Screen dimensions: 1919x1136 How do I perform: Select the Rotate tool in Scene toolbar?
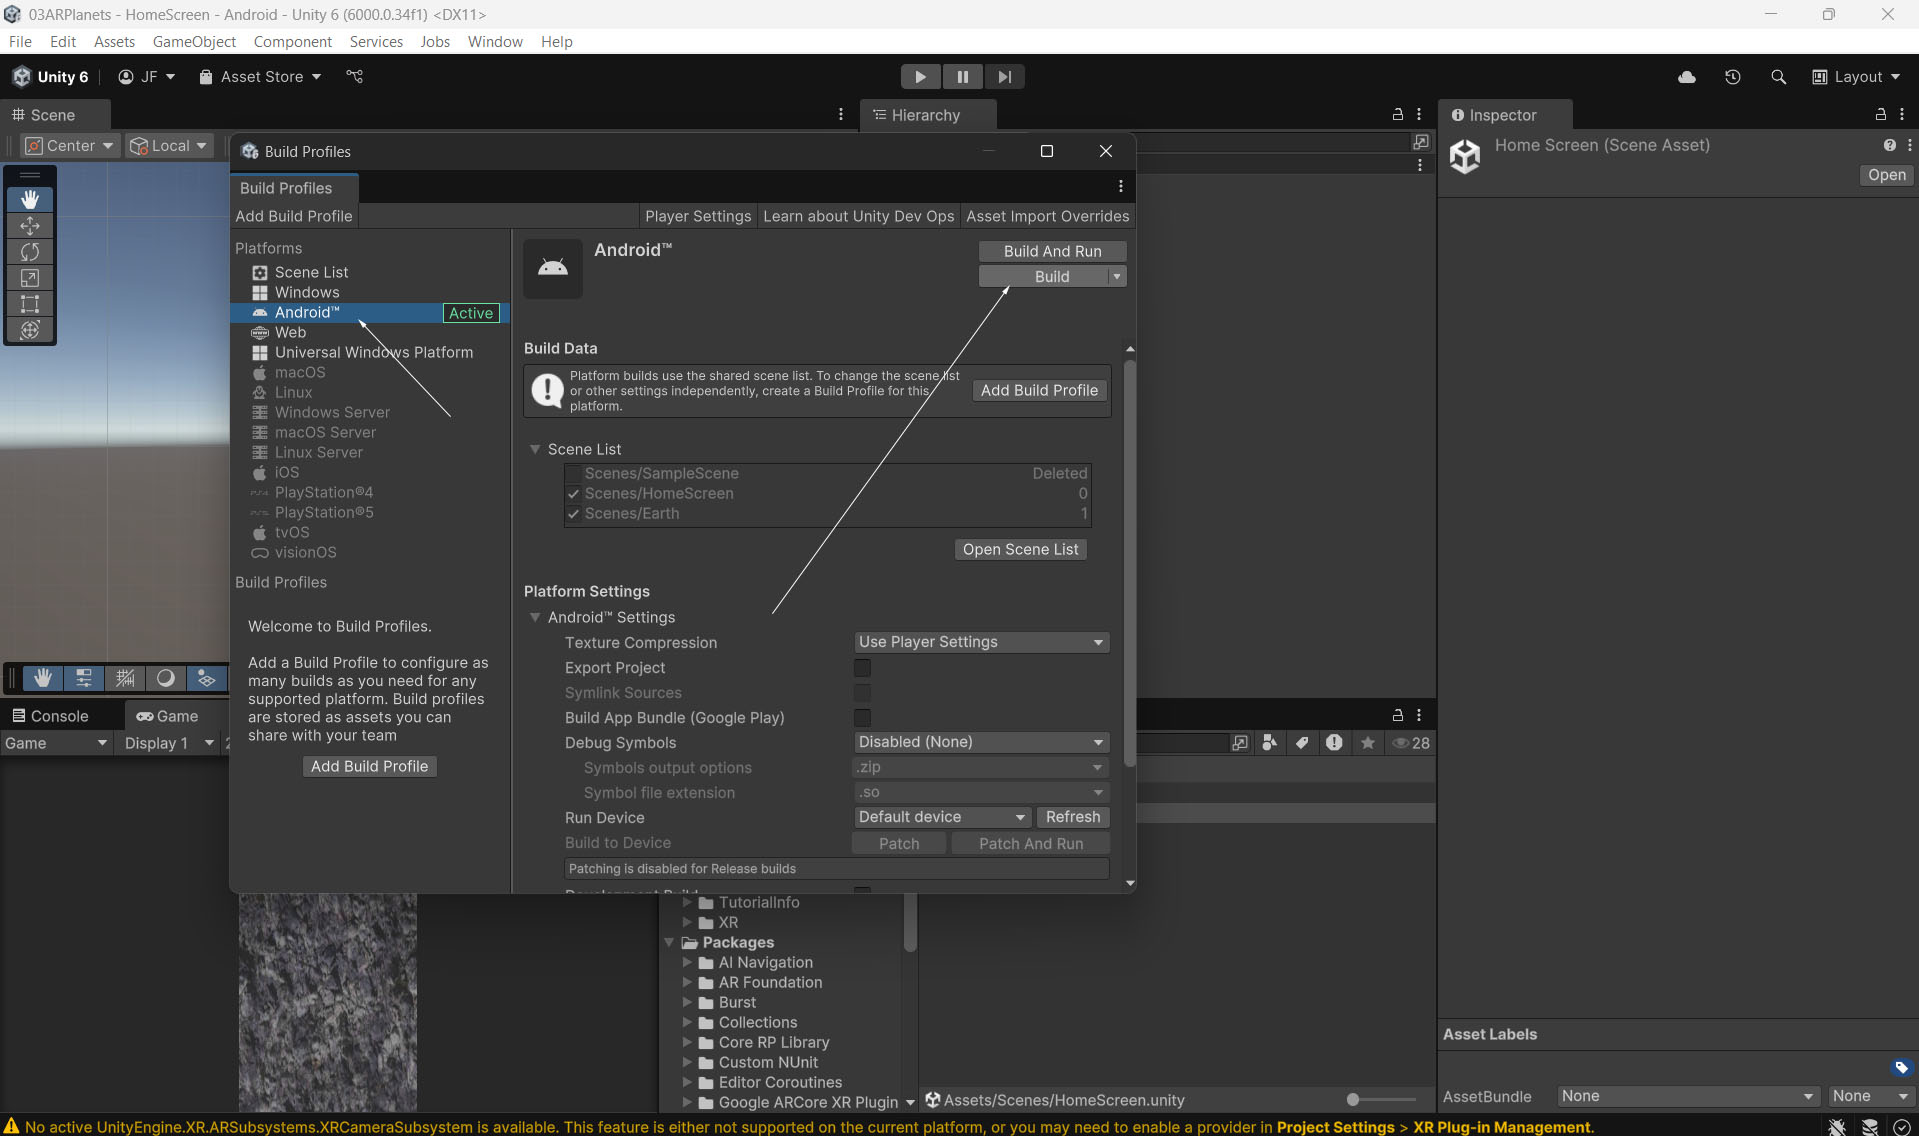point(30,252)
